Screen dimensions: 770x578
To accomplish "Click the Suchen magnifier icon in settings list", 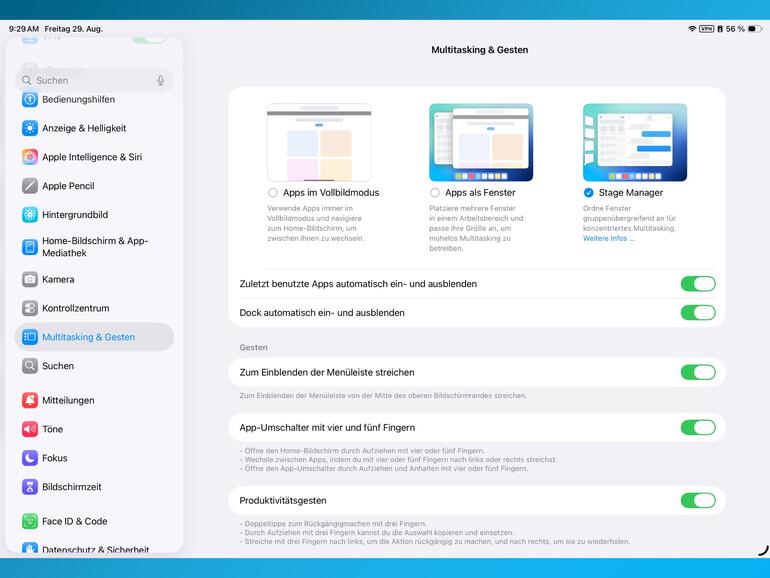I will point(30,366).
